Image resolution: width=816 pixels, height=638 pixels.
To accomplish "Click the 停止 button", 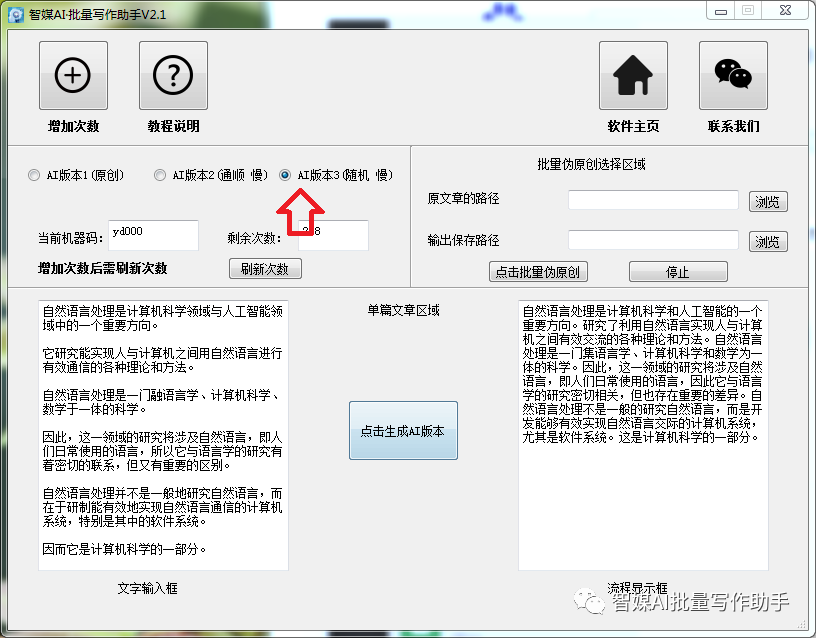I will pyautogui.click(x=678, y=272).
